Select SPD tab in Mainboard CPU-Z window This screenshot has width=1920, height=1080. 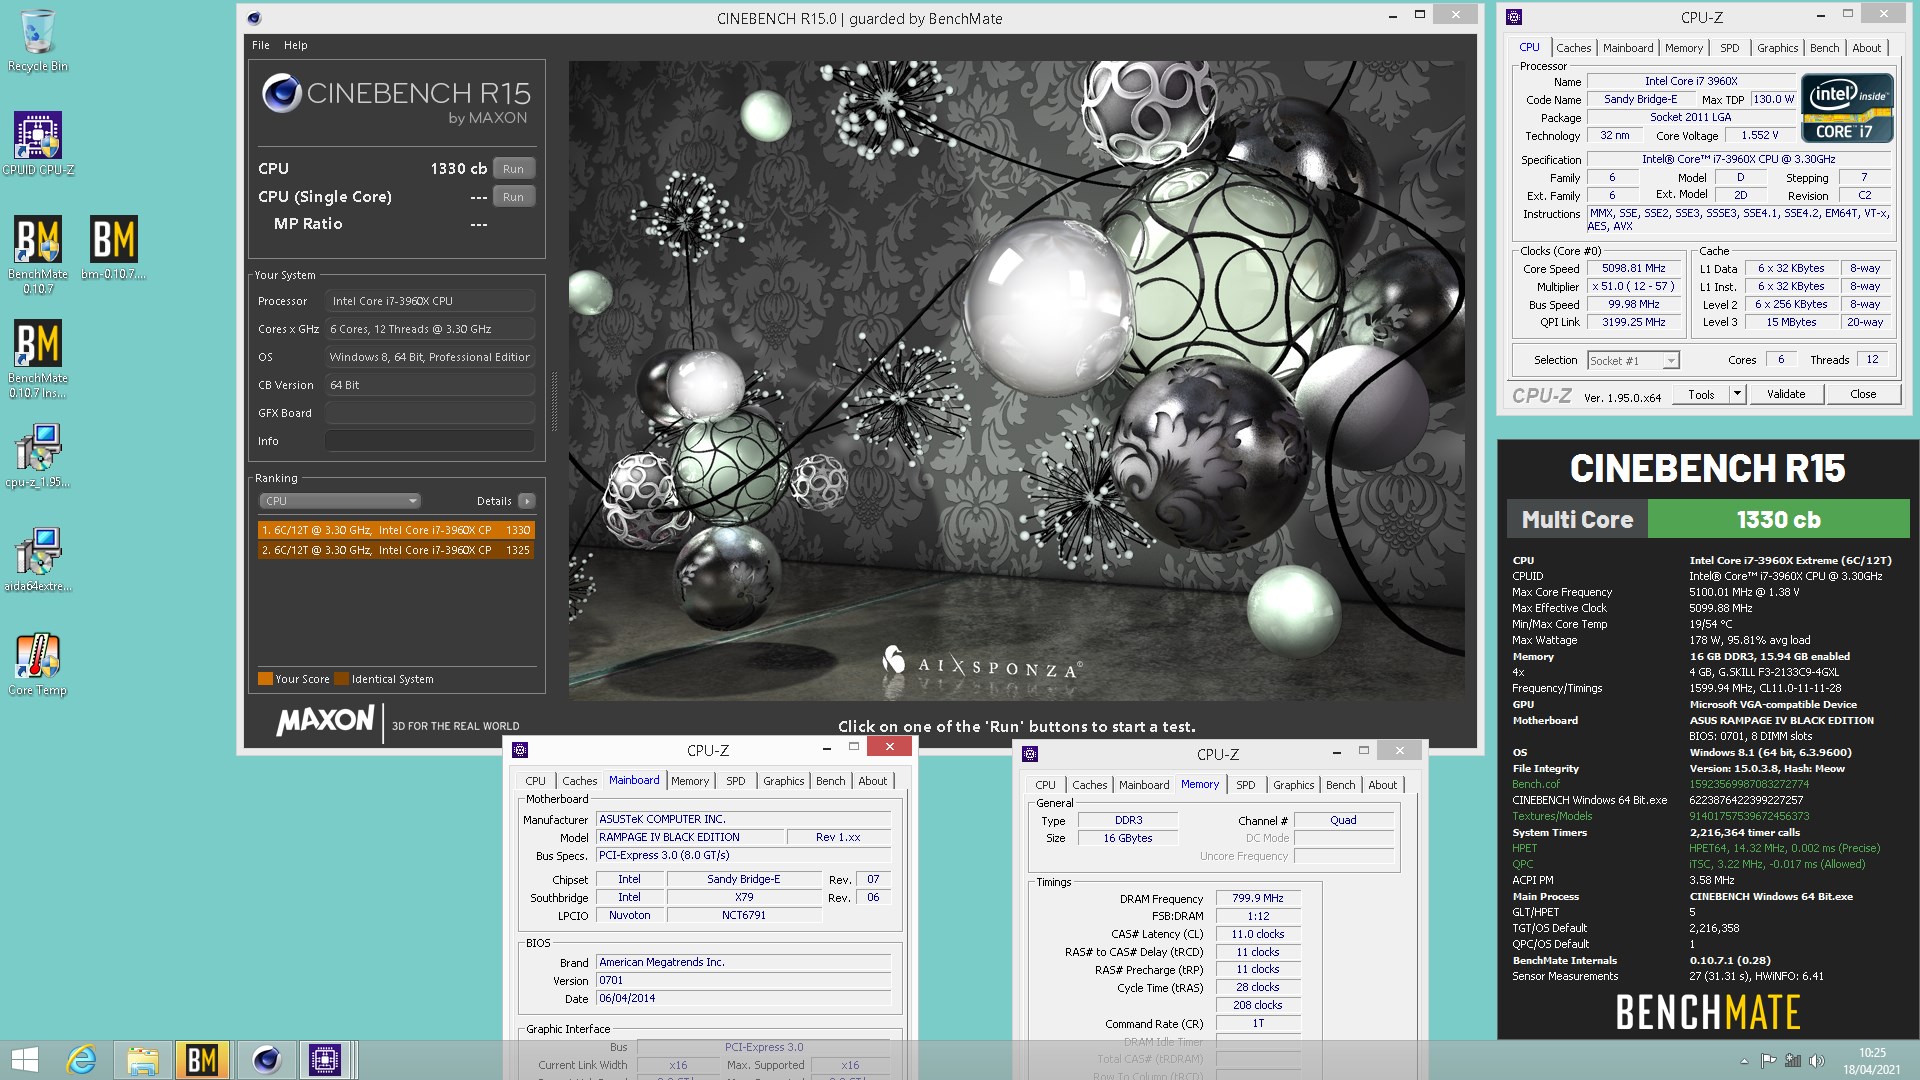tap(735, 781)
